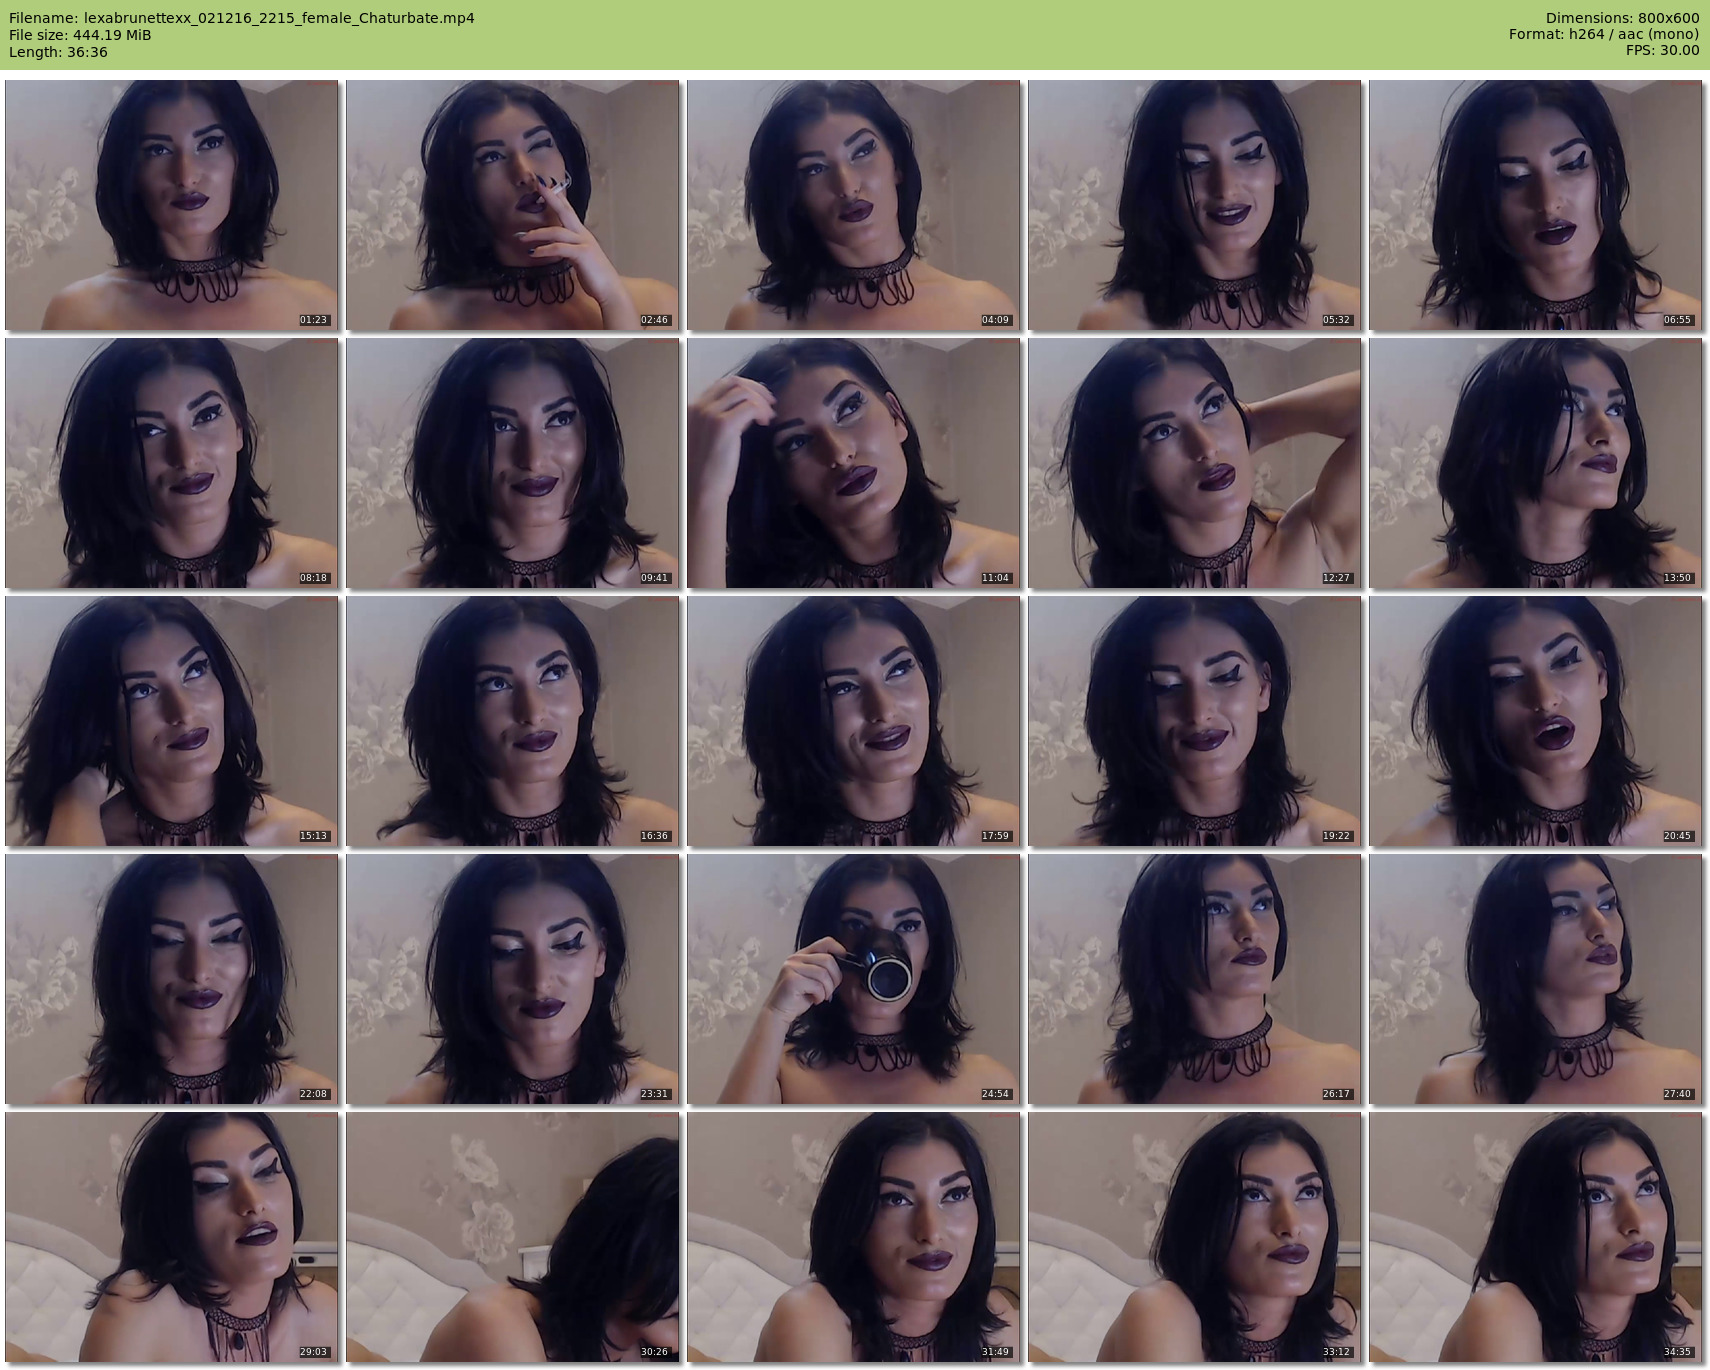
Task: Click the Filename text in header
Action: [242, 18]
